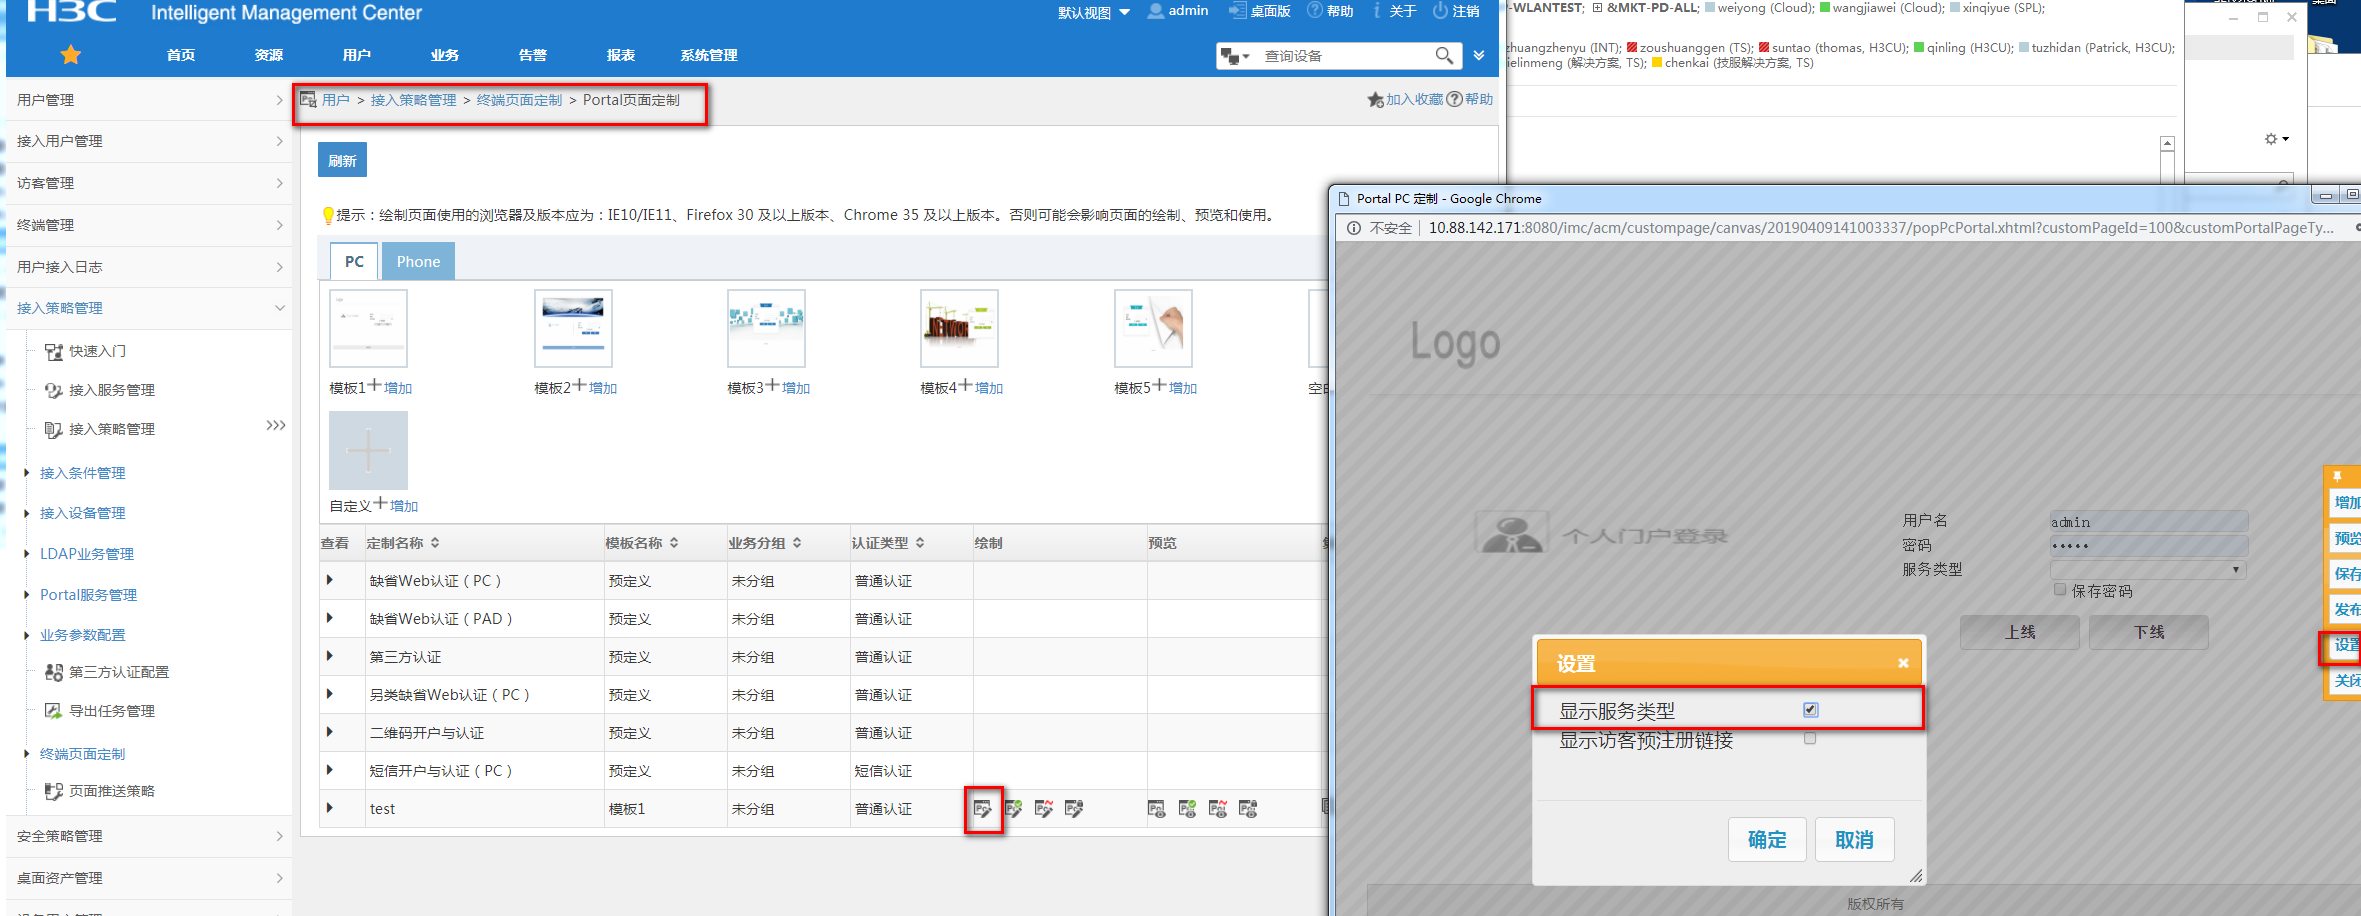Click the 模板4 thumbnail
Screen dimensions: 2361x916
tap(959, 328)
